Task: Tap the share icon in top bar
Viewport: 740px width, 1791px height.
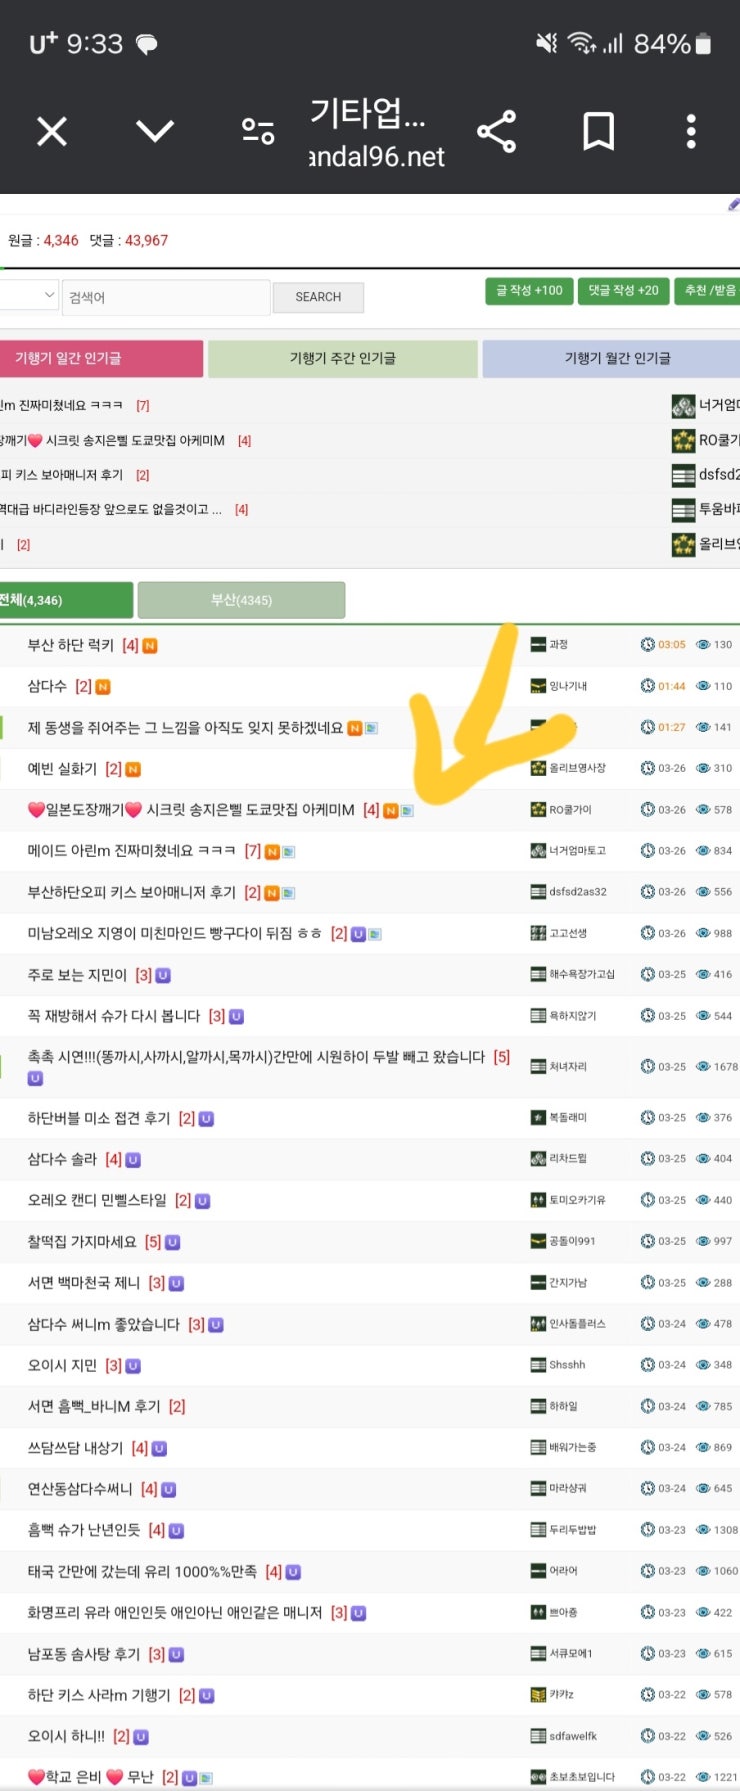Action: [497, 131]
